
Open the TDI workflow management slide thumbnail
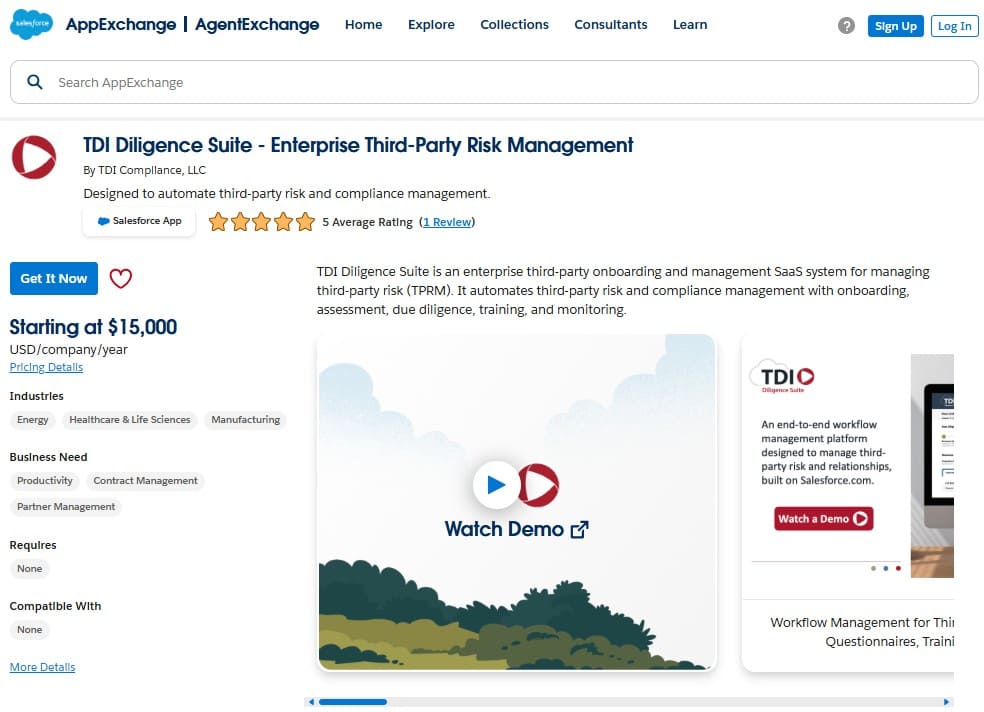pyautogui.click(x=848, y=502)
